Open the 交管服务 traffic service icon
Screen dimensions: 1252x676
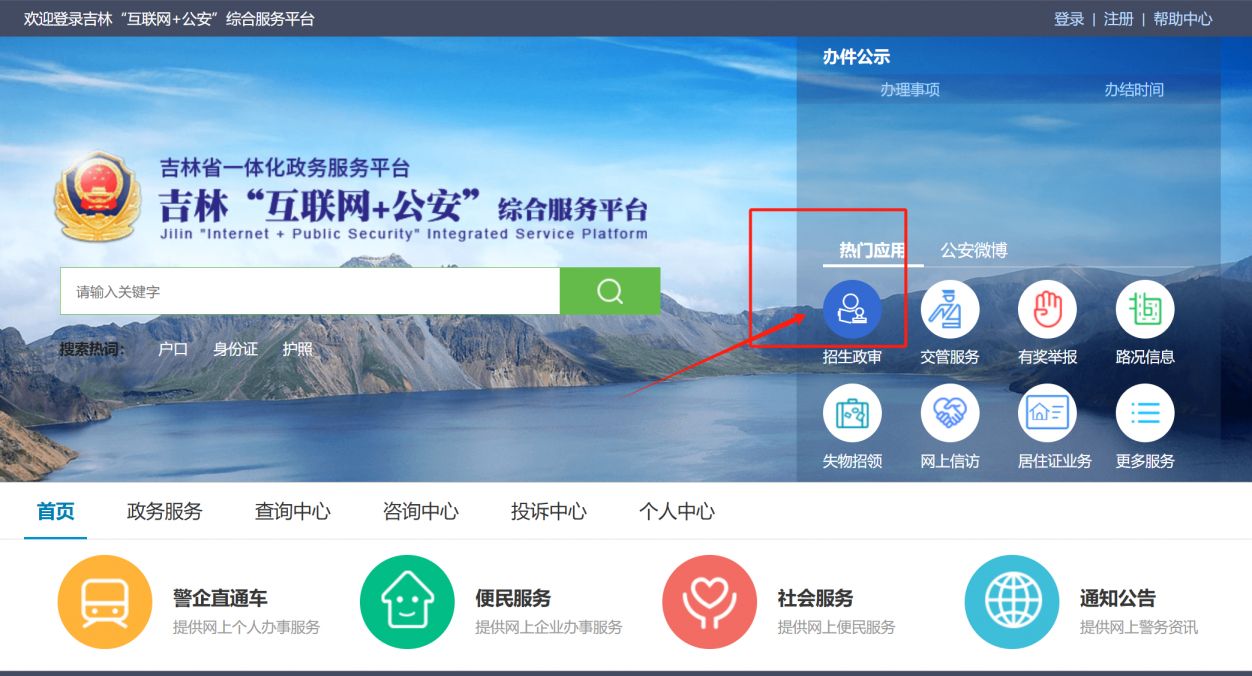(950, 309)
